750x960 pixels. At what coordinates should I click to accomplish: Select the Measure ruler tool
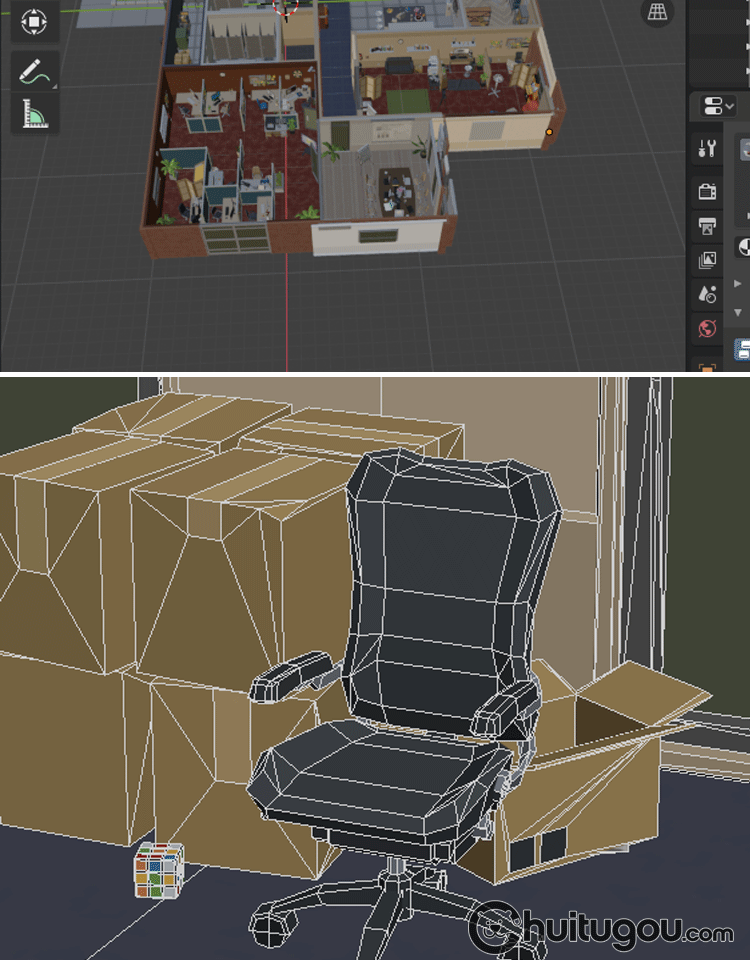(34, 114)
